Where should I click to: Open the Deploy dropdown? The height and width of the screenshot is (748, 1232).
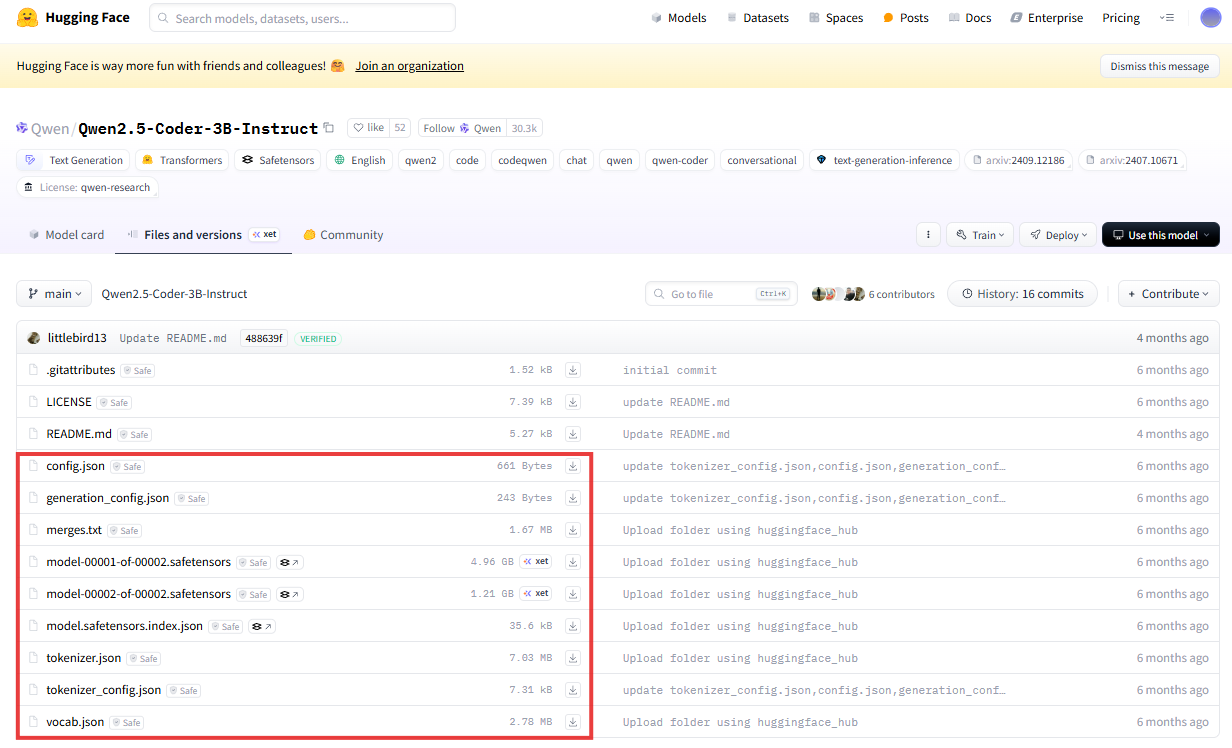click(x=1059, y=235)
